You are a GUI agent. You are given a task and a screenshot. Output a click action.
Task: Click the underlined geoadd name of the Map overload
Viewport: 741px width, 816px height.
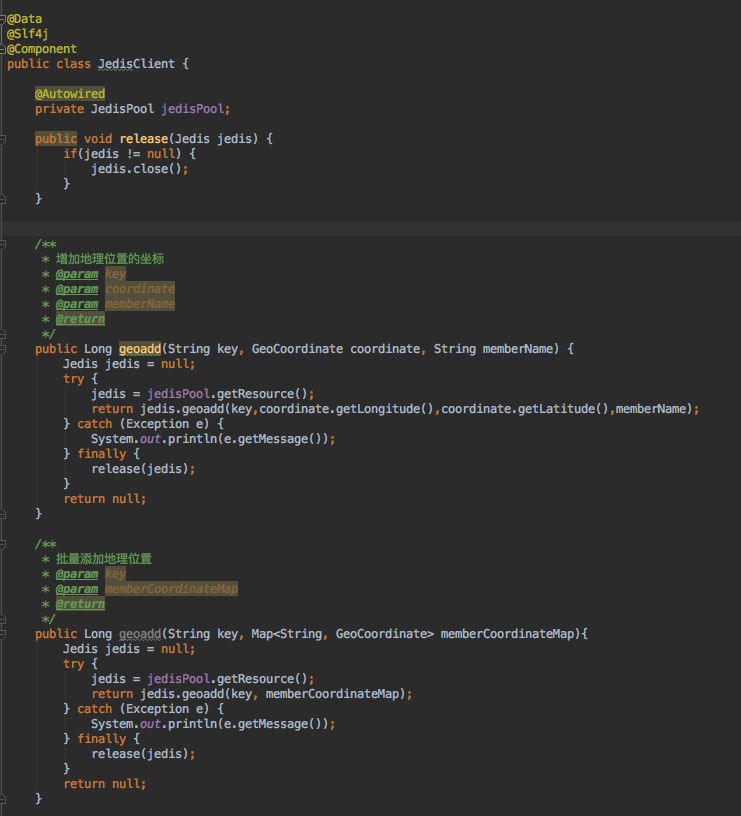[140, 634]
